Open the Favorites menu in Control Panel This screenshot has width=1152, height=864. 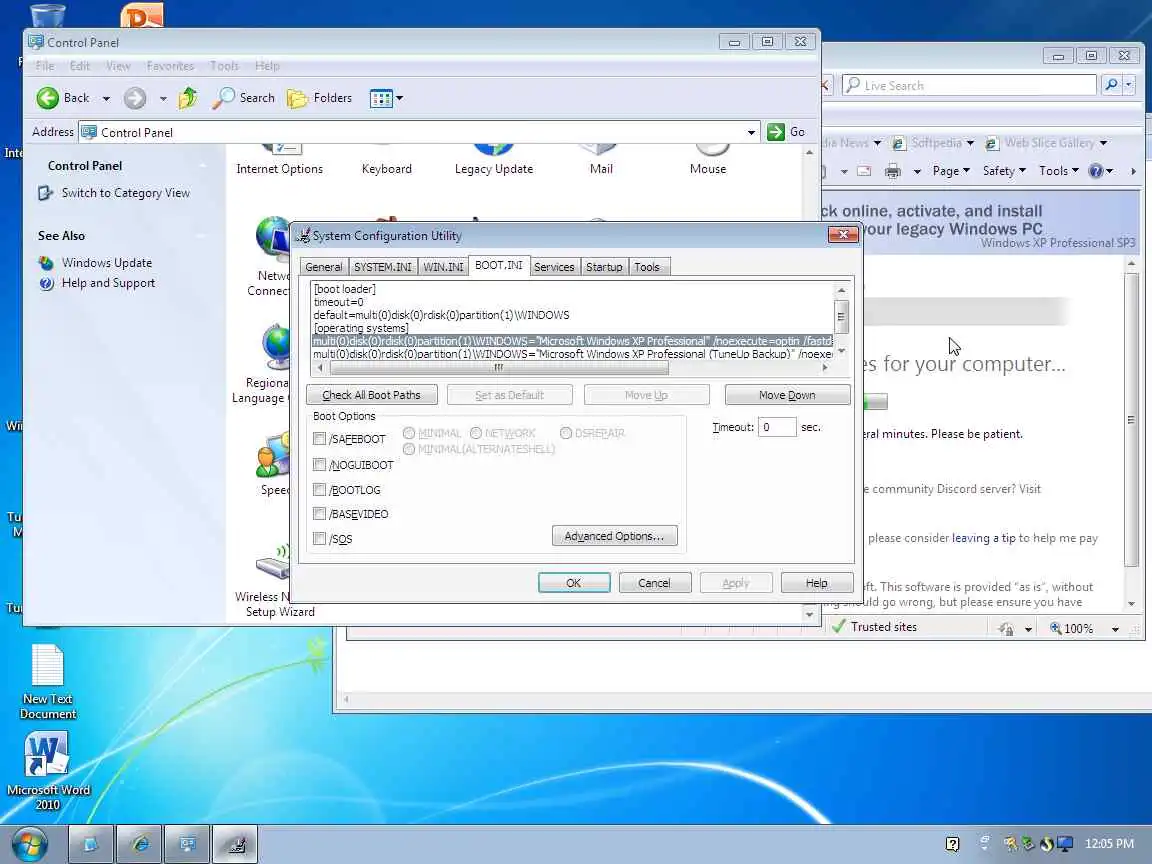170,65
